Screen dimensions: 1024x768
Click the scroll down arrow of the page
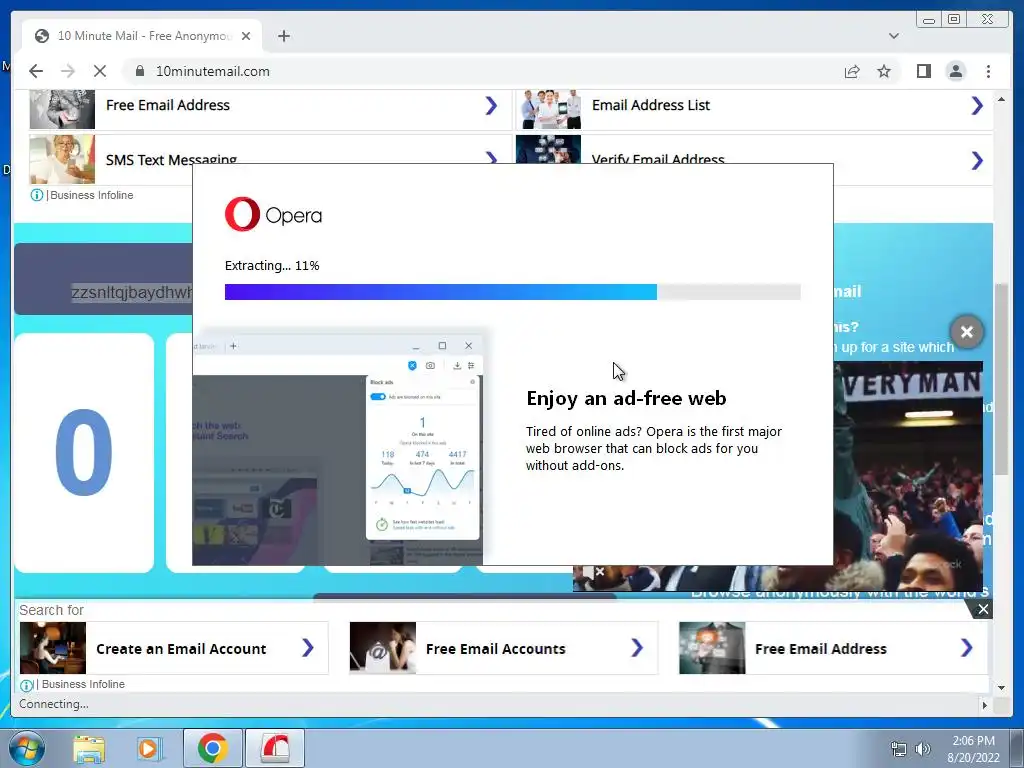[x=1001, y=687]
